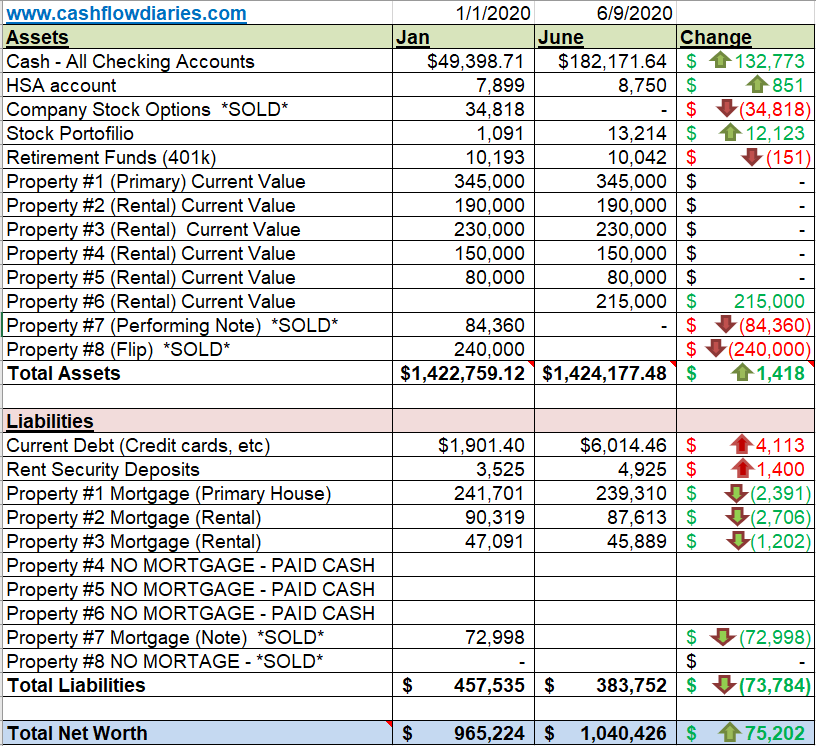Select the HSA account label
This screenshot has height=746, width=816.
point(61,85)
